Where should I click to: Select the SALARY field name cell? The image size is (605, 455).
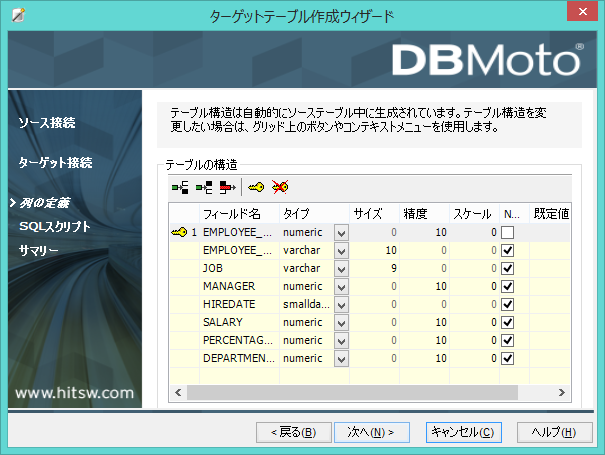[239, 322]
